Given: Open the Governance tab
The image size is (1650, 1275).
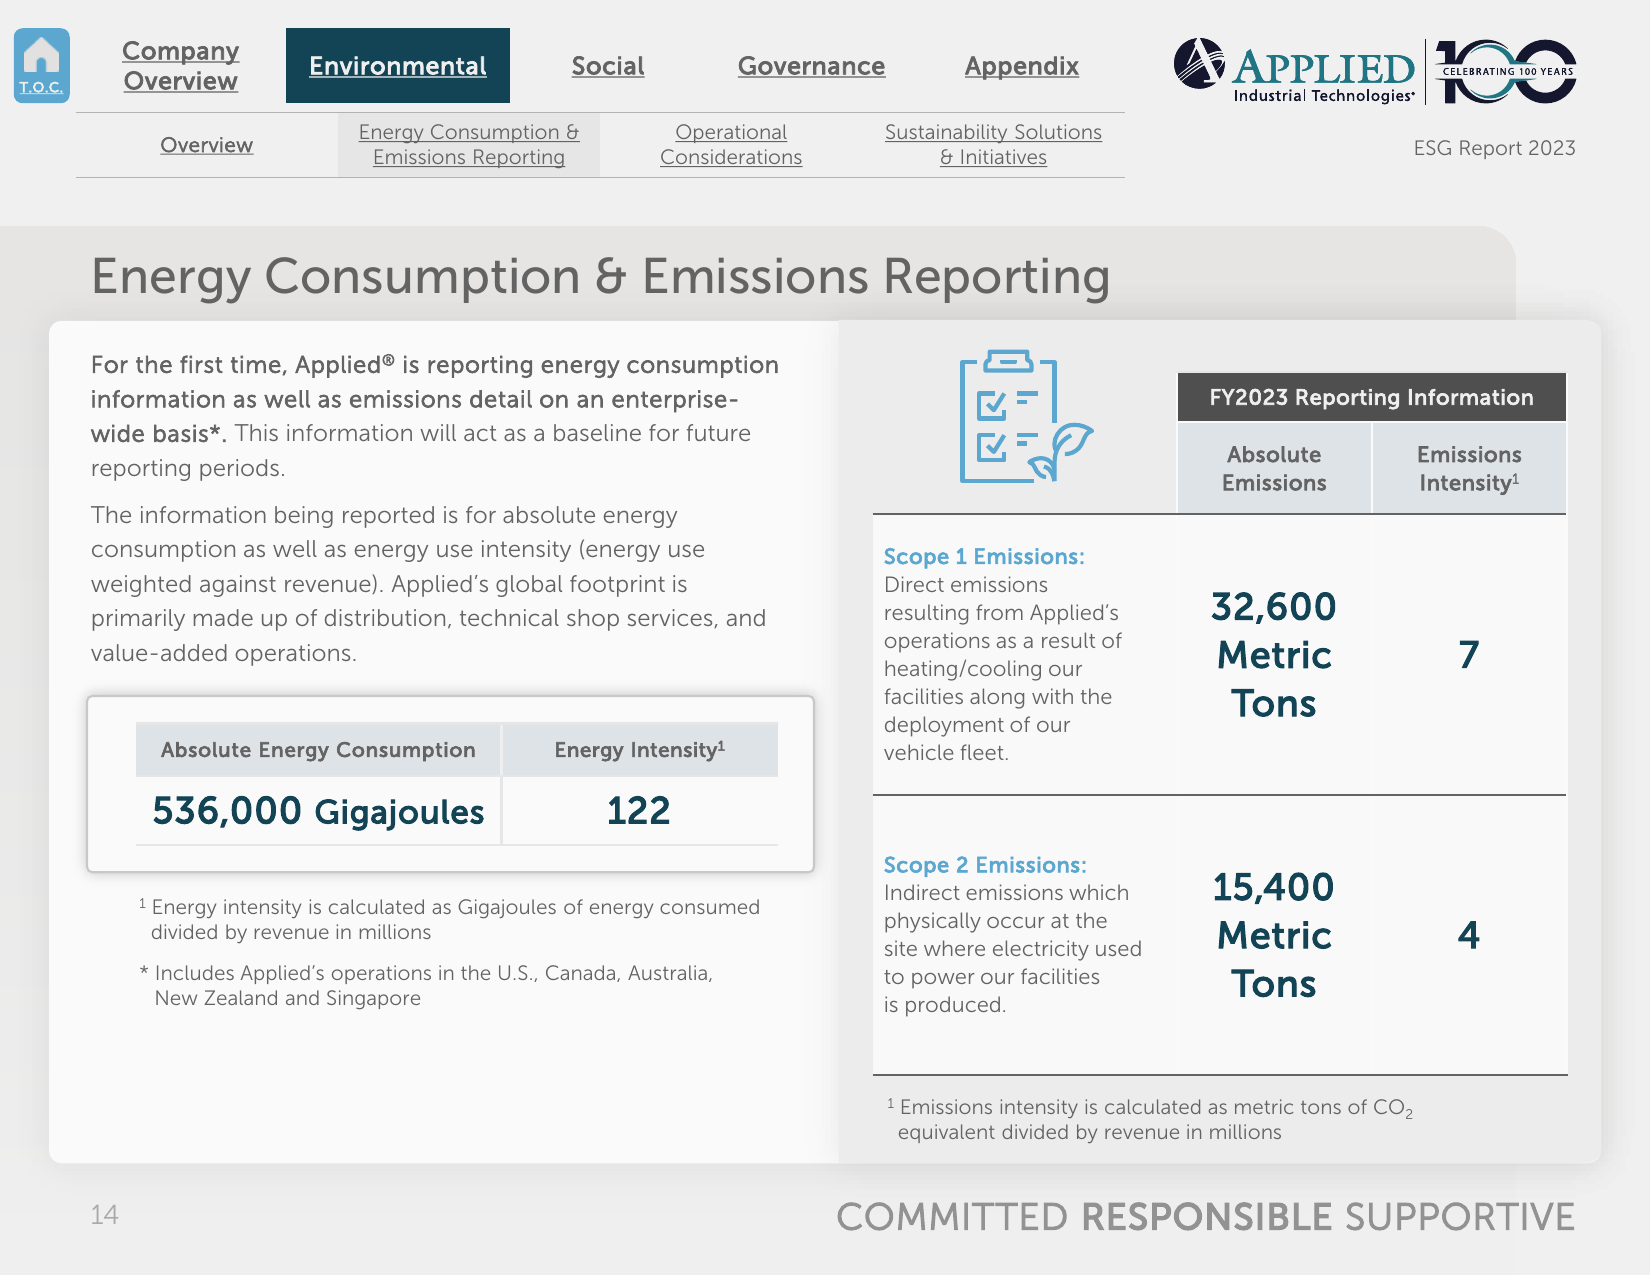Looking at the screenshot, I should (x=811, y=66).
